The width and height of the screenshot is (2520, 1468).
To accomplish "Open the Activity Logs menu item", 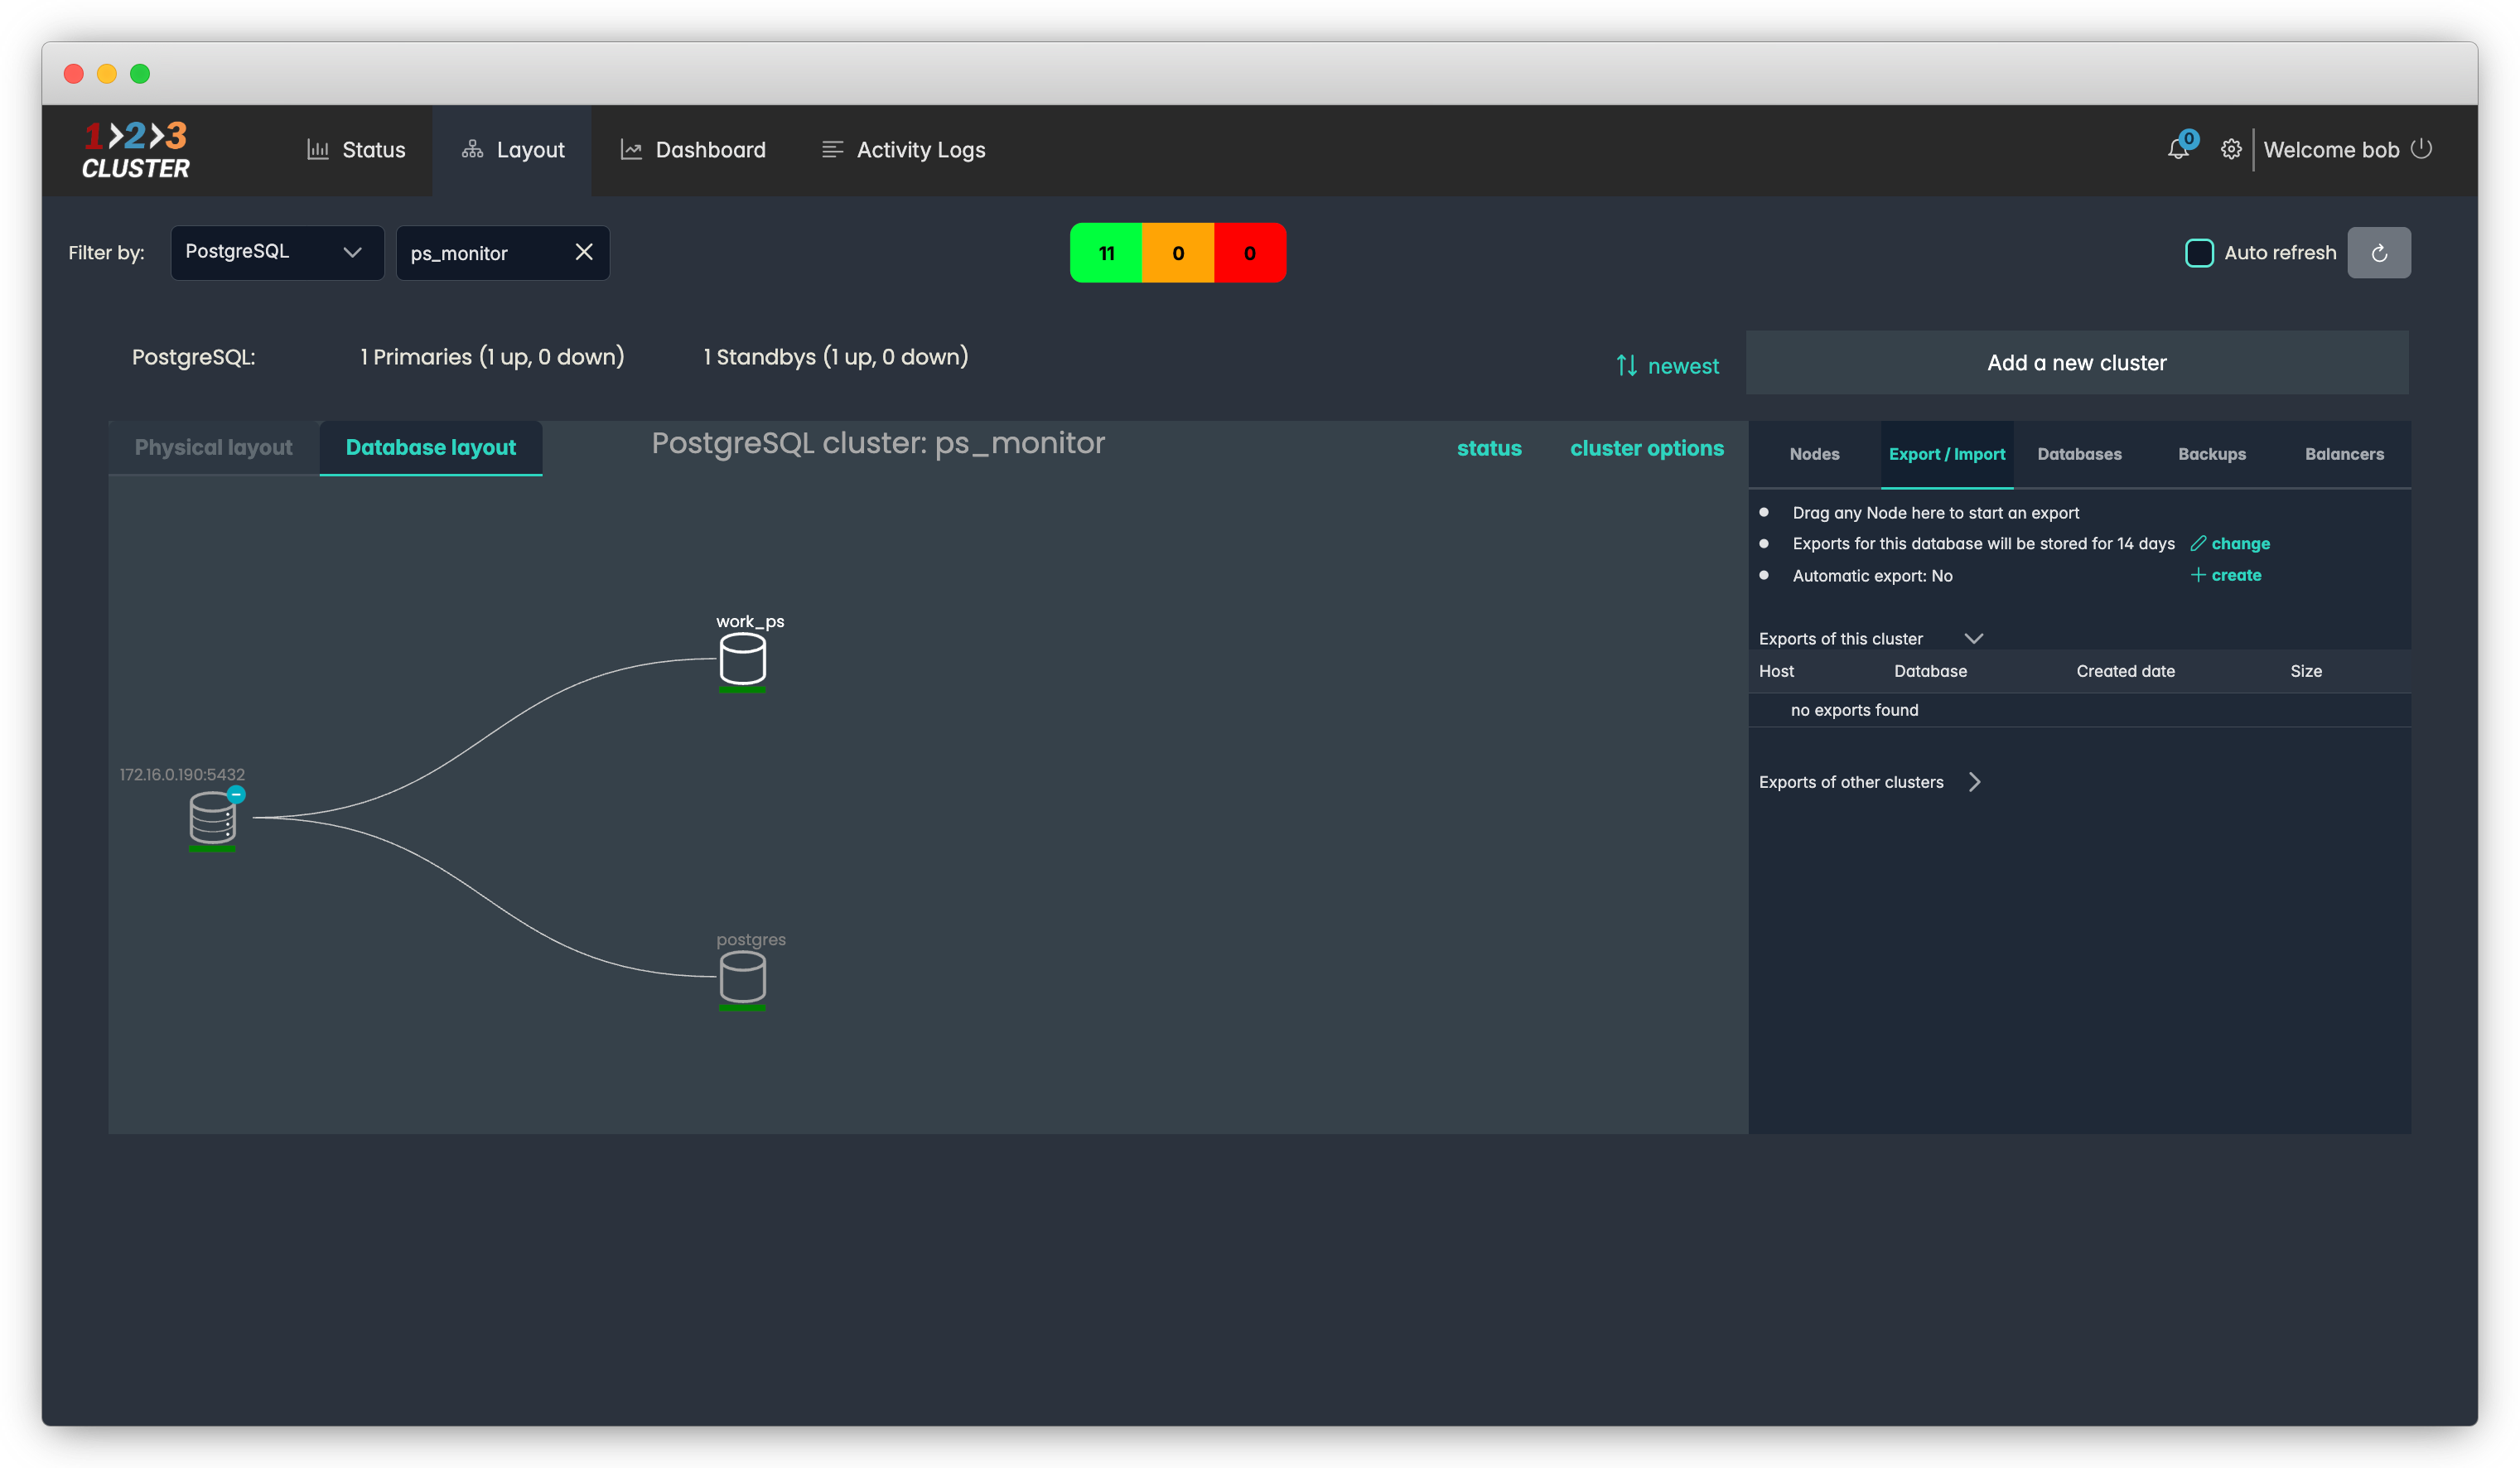I will [903, 150].
